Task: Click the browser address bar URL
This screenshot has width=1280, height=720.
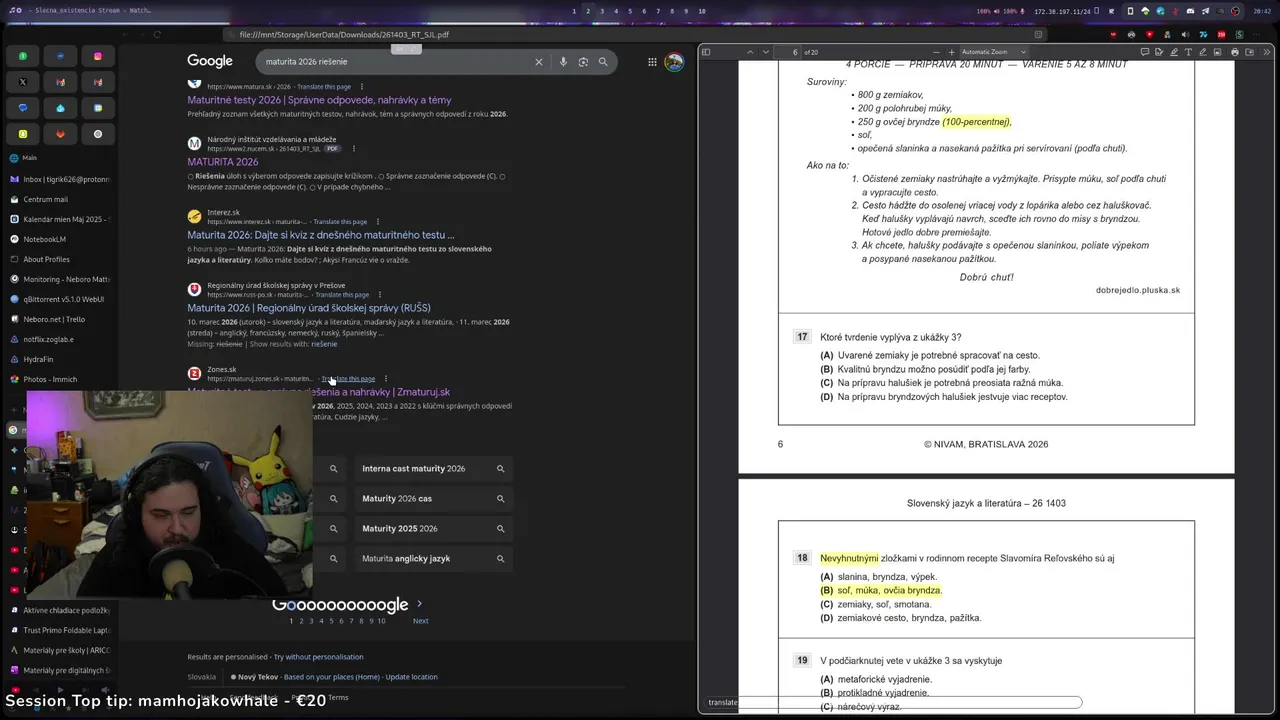Action: point(344,35)
